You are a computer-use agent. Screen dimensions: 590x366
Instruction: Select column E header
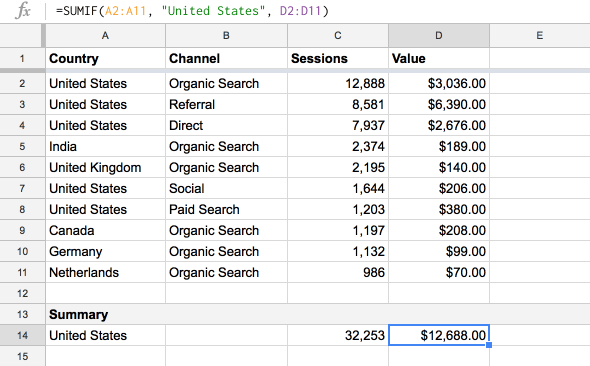(540, 36)
